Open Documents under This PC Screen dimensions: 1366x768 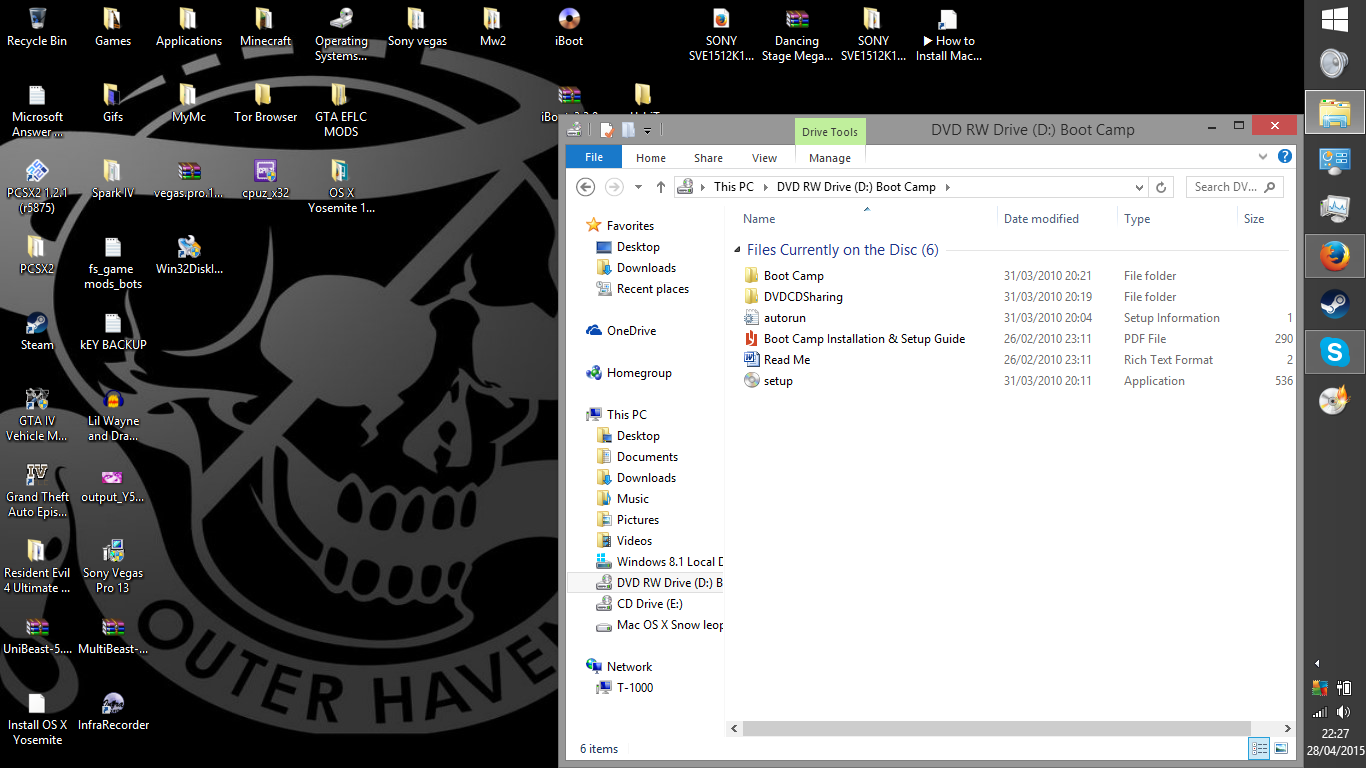pyautogui.click(x=647, y=457)
